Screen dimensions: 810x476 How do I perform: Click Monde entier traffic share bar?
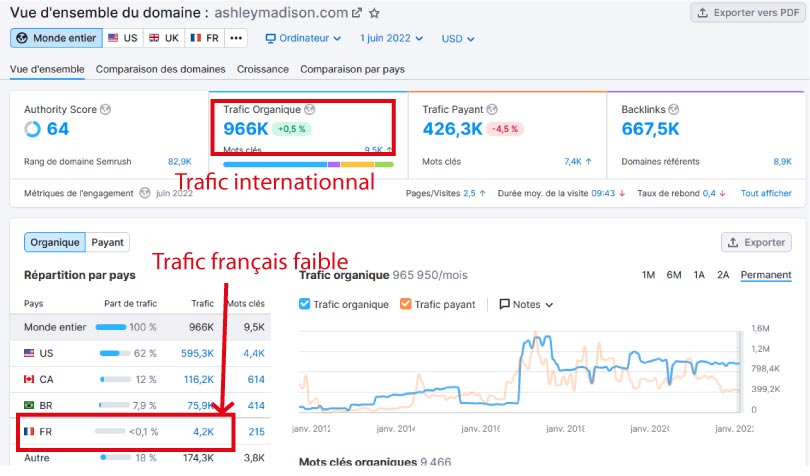coord(111,327)
